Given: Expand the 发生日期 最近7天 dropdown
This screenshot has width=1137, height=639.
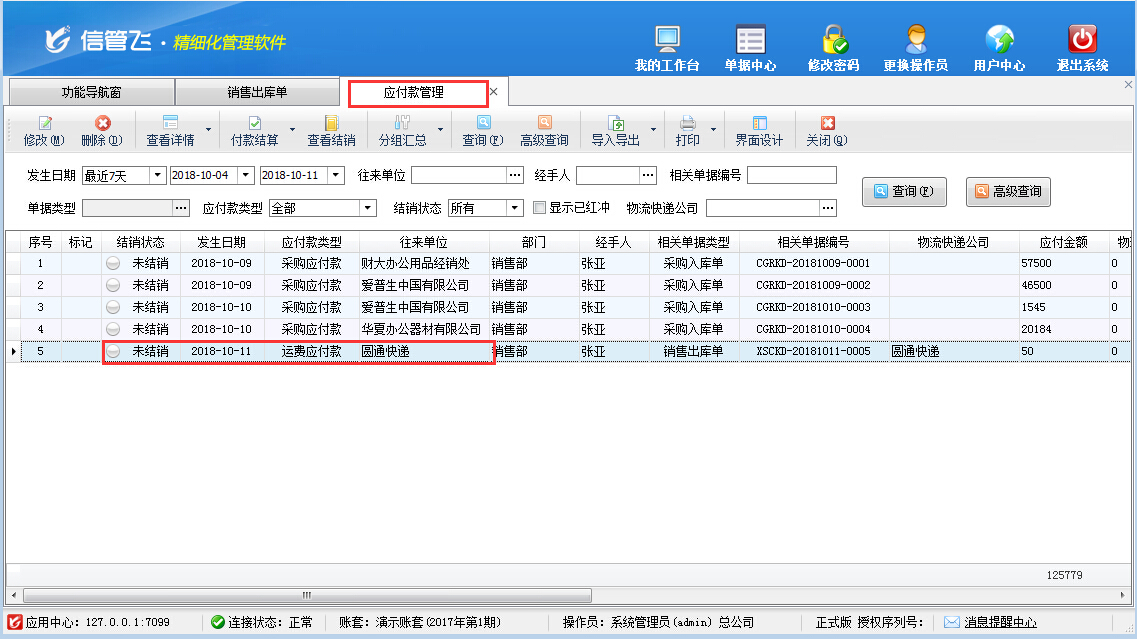Looking at the screenshot, I should coord(157,175).
